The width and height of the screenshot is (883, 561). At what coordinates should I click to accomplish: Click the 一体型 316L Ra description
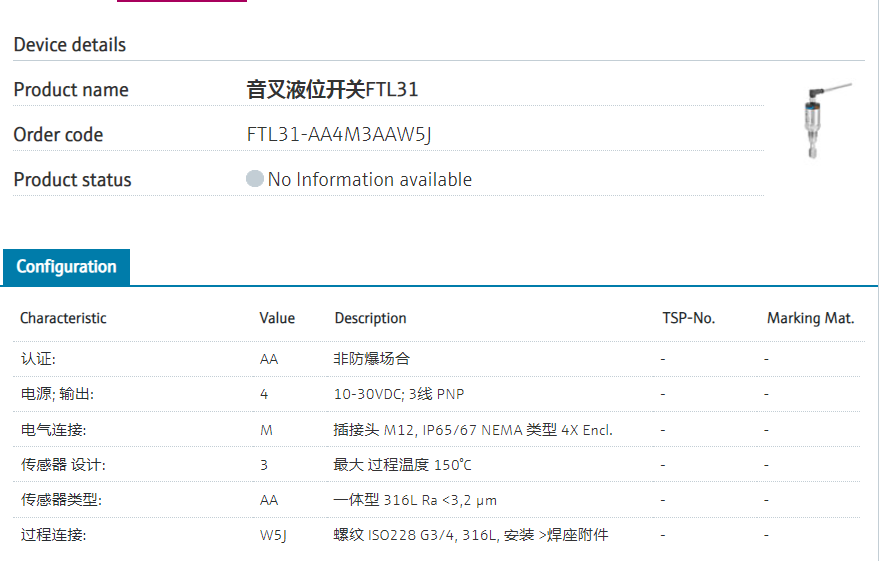[x=415, y=500]
